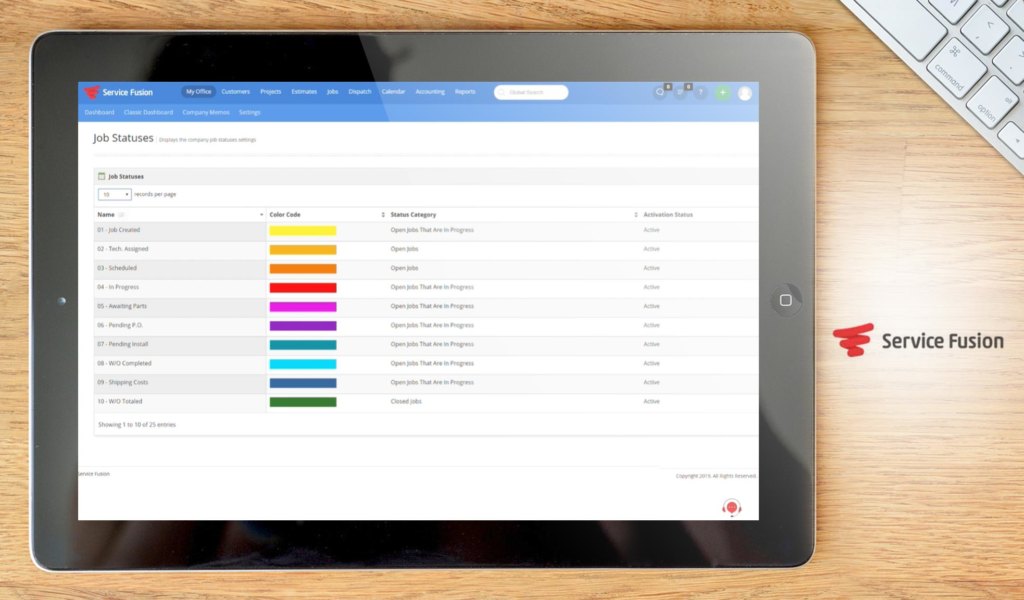Click the help question mark icon
1024x600 pixels.
(x=700, y=92)
